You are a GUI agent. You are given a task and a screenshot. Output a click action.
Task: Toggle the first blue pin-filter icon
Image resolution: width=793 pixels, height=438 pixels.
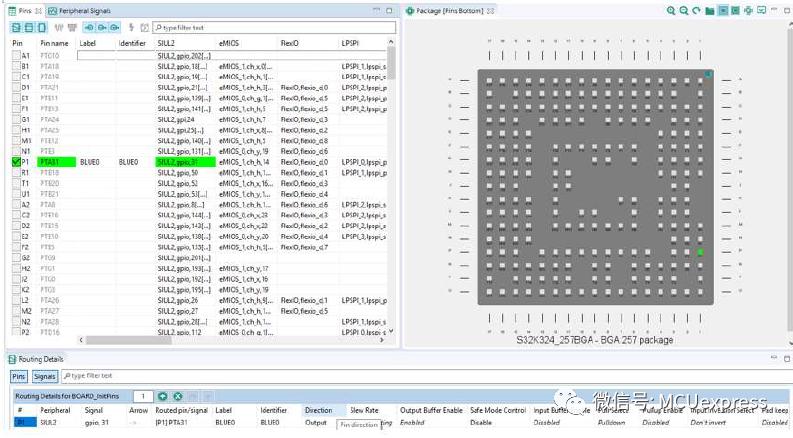pos(89,27)
